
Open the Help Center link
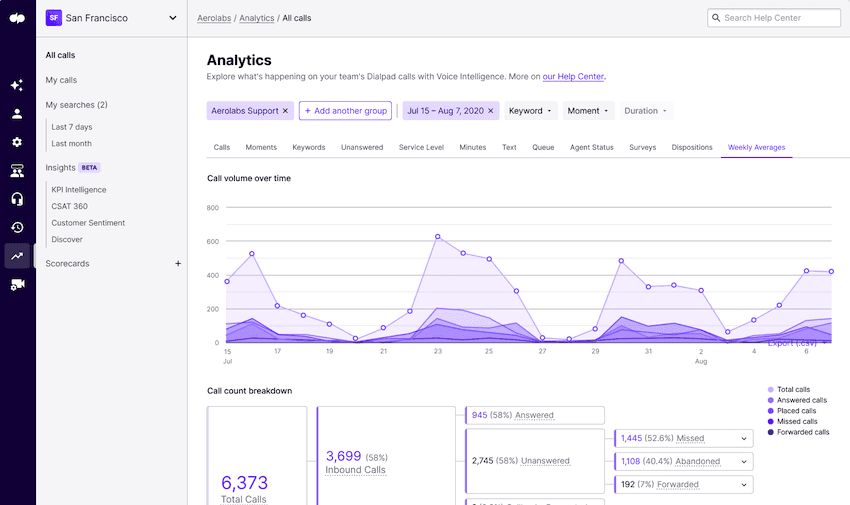point(573,76)
